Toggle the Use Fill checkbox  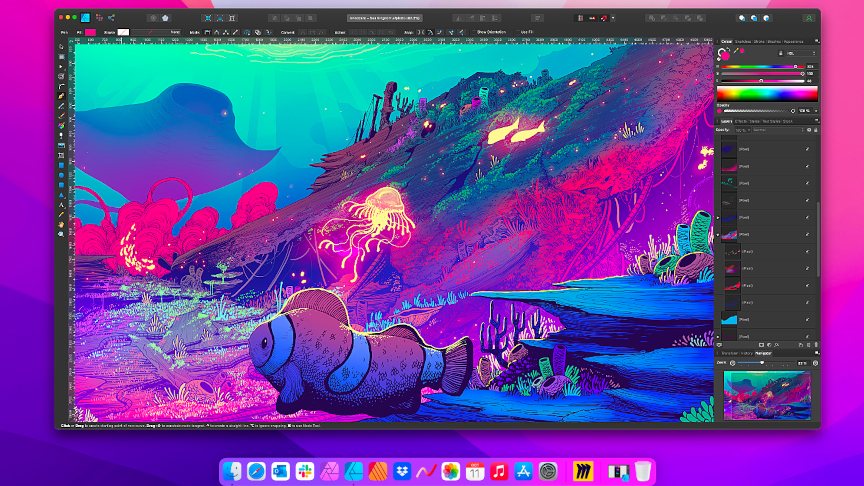[x=518, y=33]
